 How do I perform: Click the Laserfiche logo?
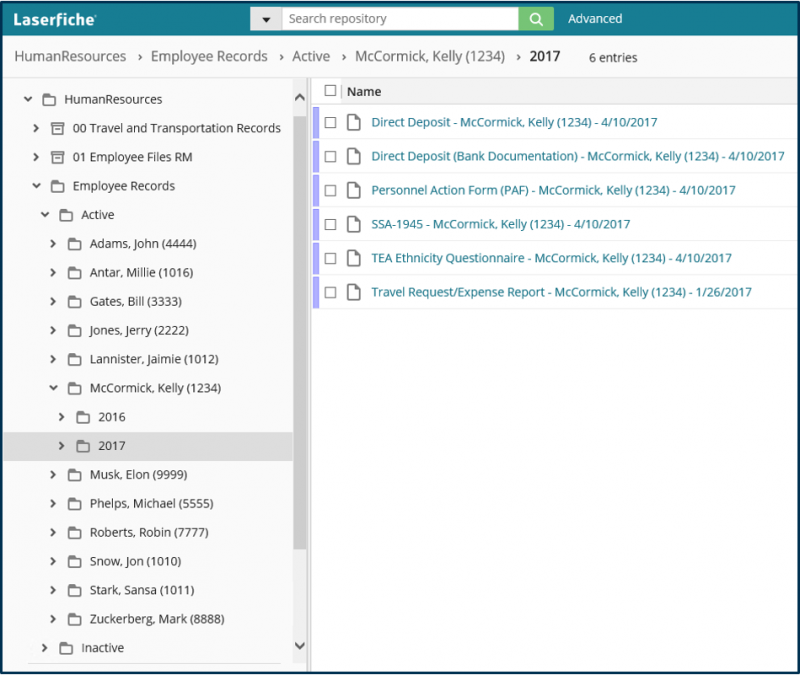[52, 17]
